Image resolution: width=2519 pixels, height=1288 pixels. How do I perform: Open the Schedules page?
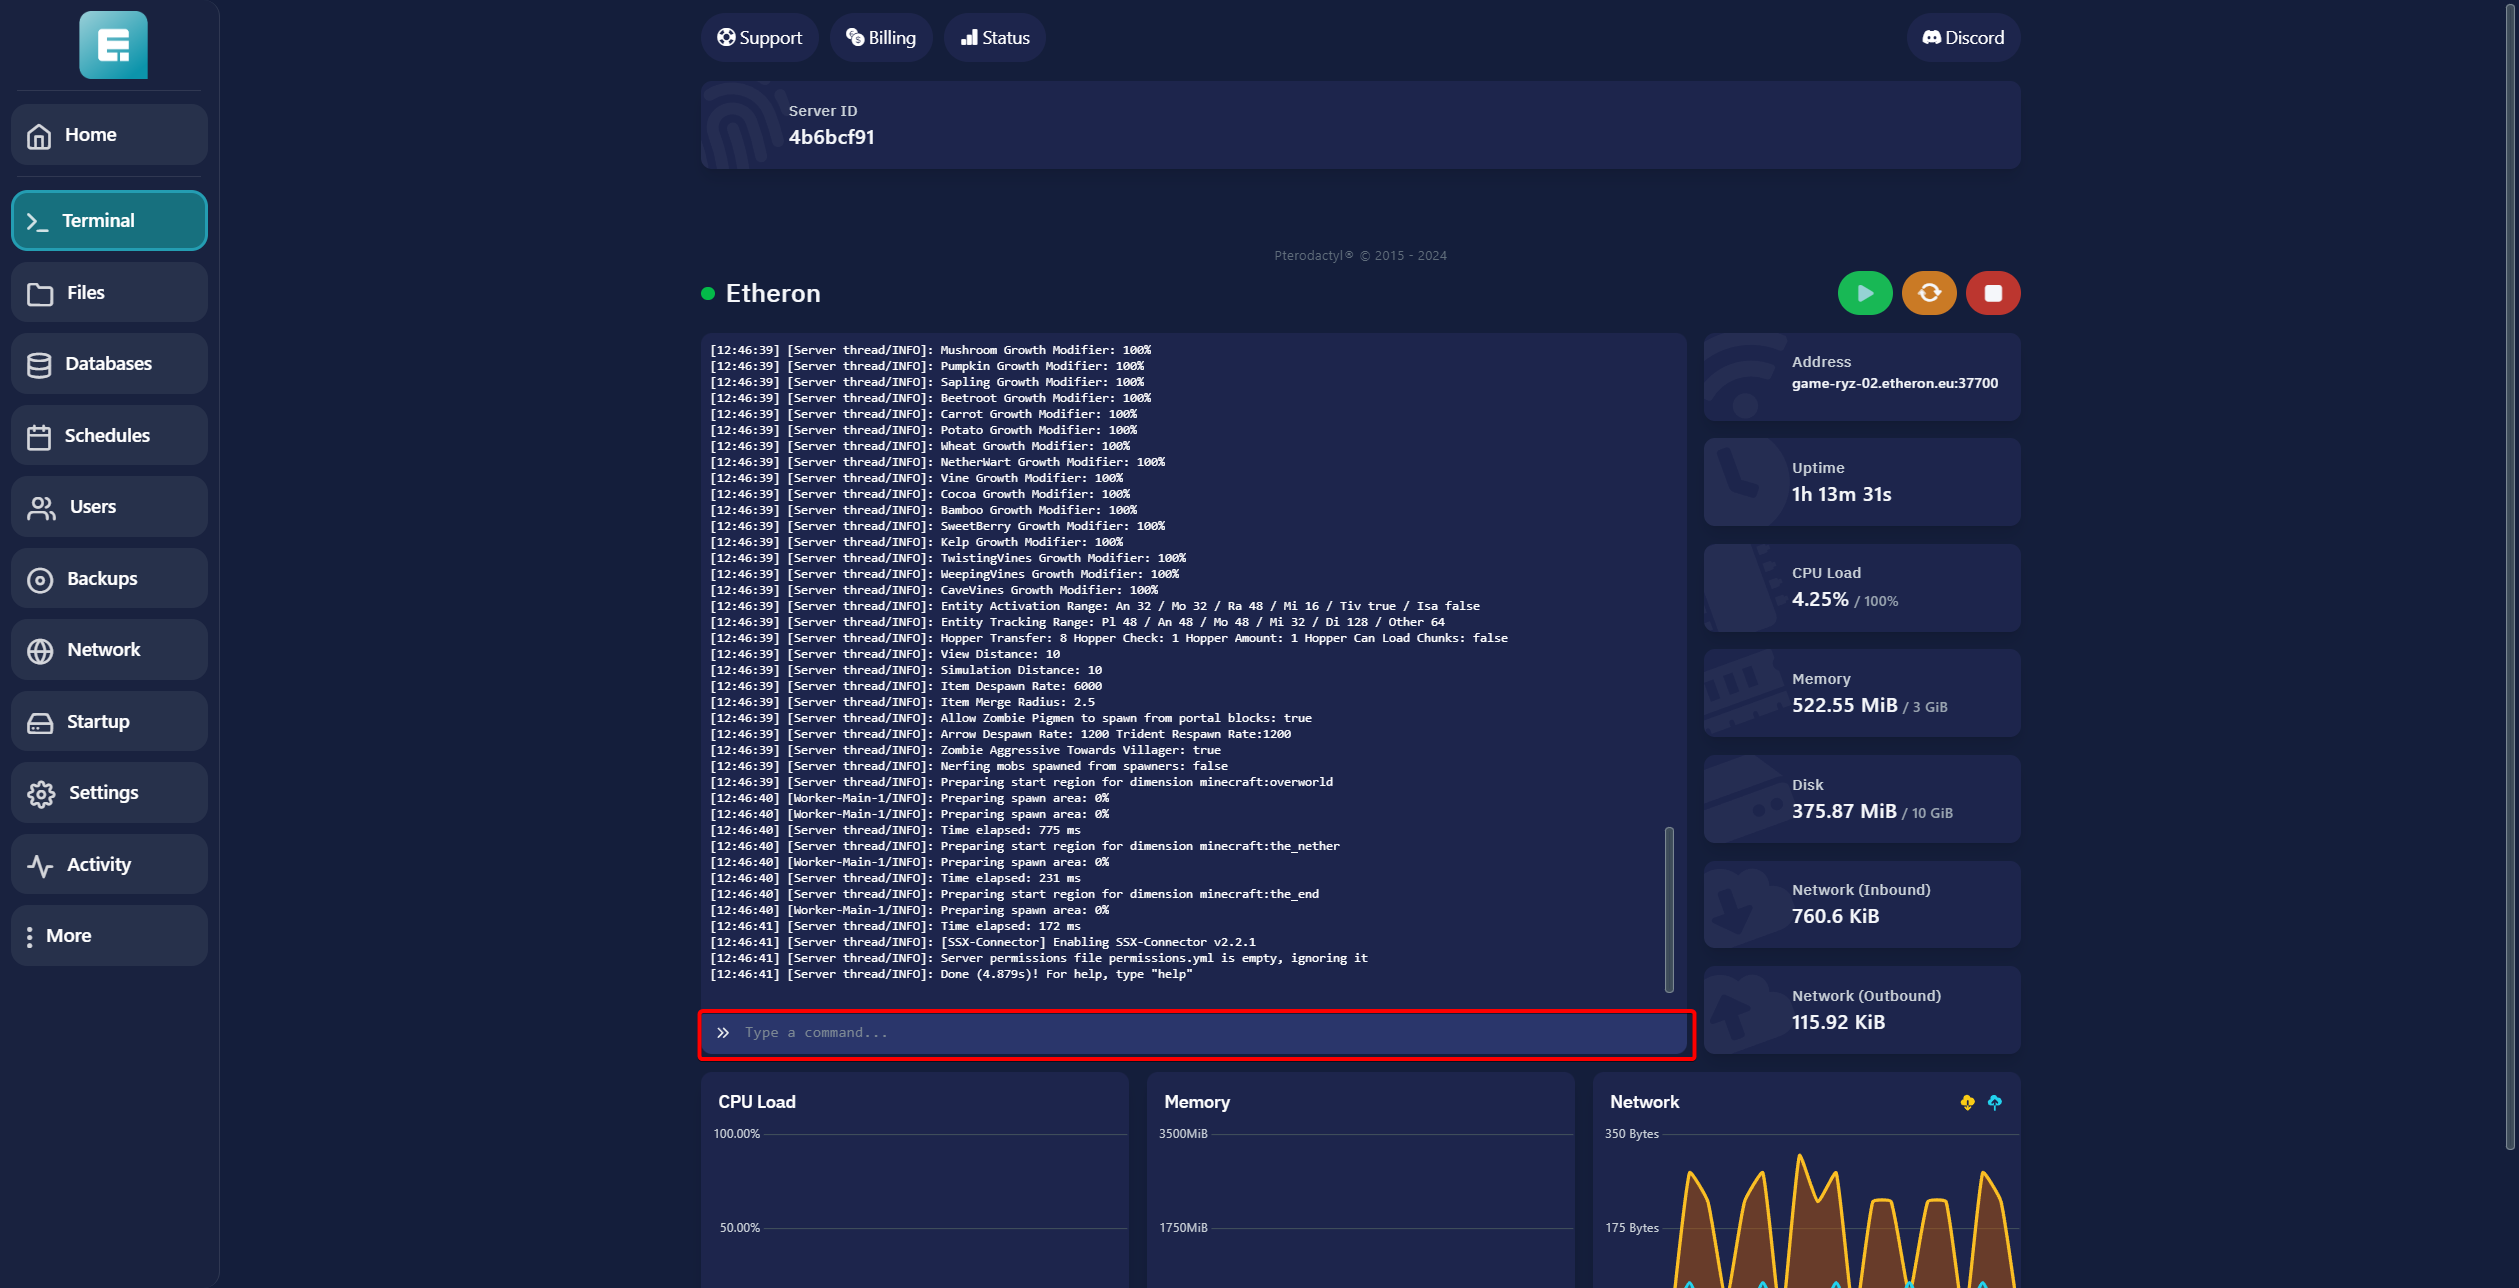pyautogui.click(x=109, y=435)
